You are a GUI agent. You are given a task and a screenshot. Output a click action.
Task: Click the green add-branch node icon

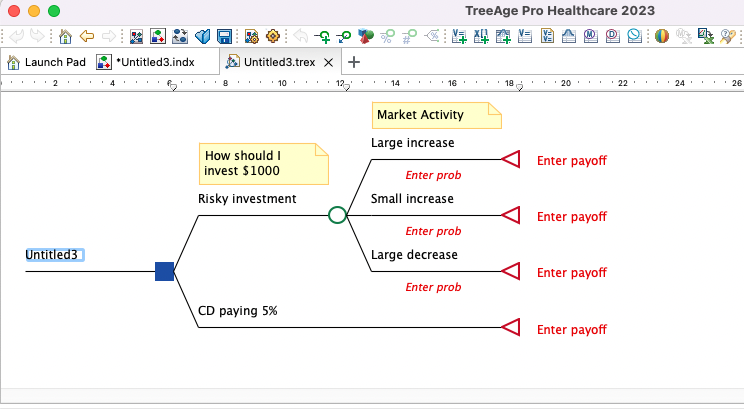point(322,37)
